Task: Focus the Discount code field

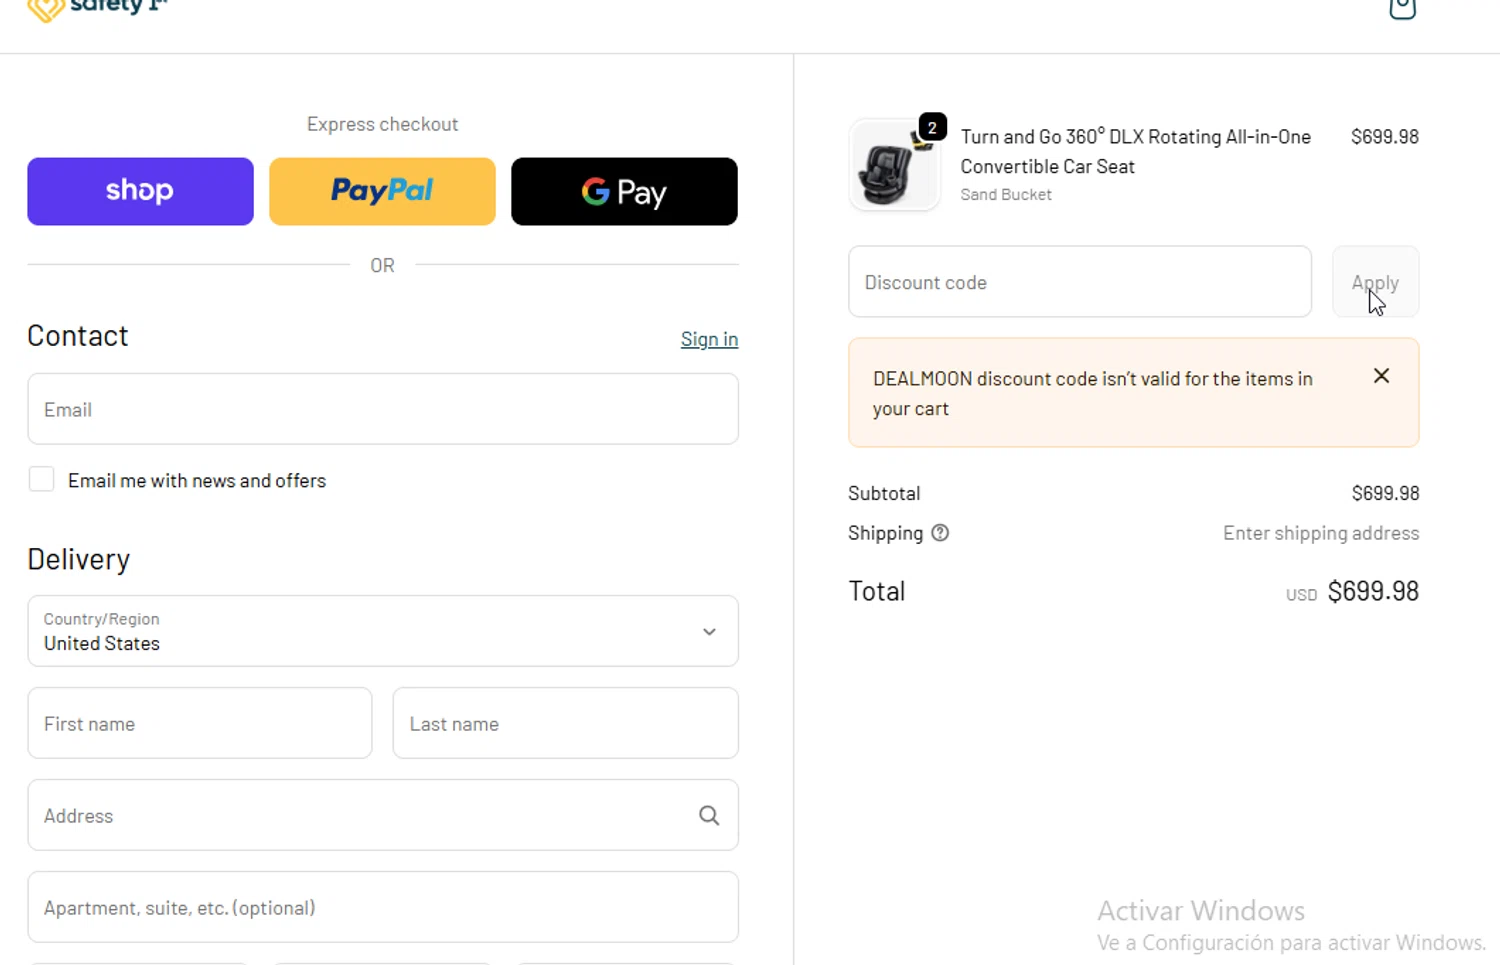Action: [1079, 282]
